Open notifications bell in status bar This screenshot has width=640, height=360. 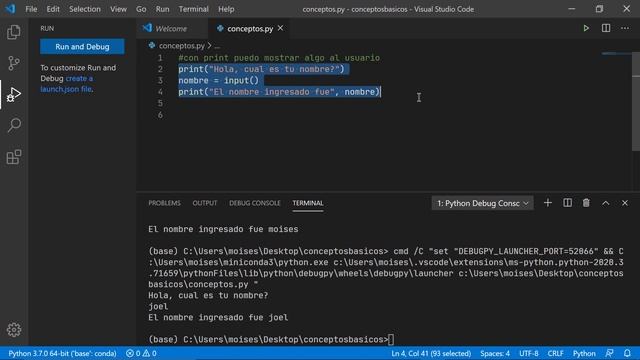pos(627,353)
